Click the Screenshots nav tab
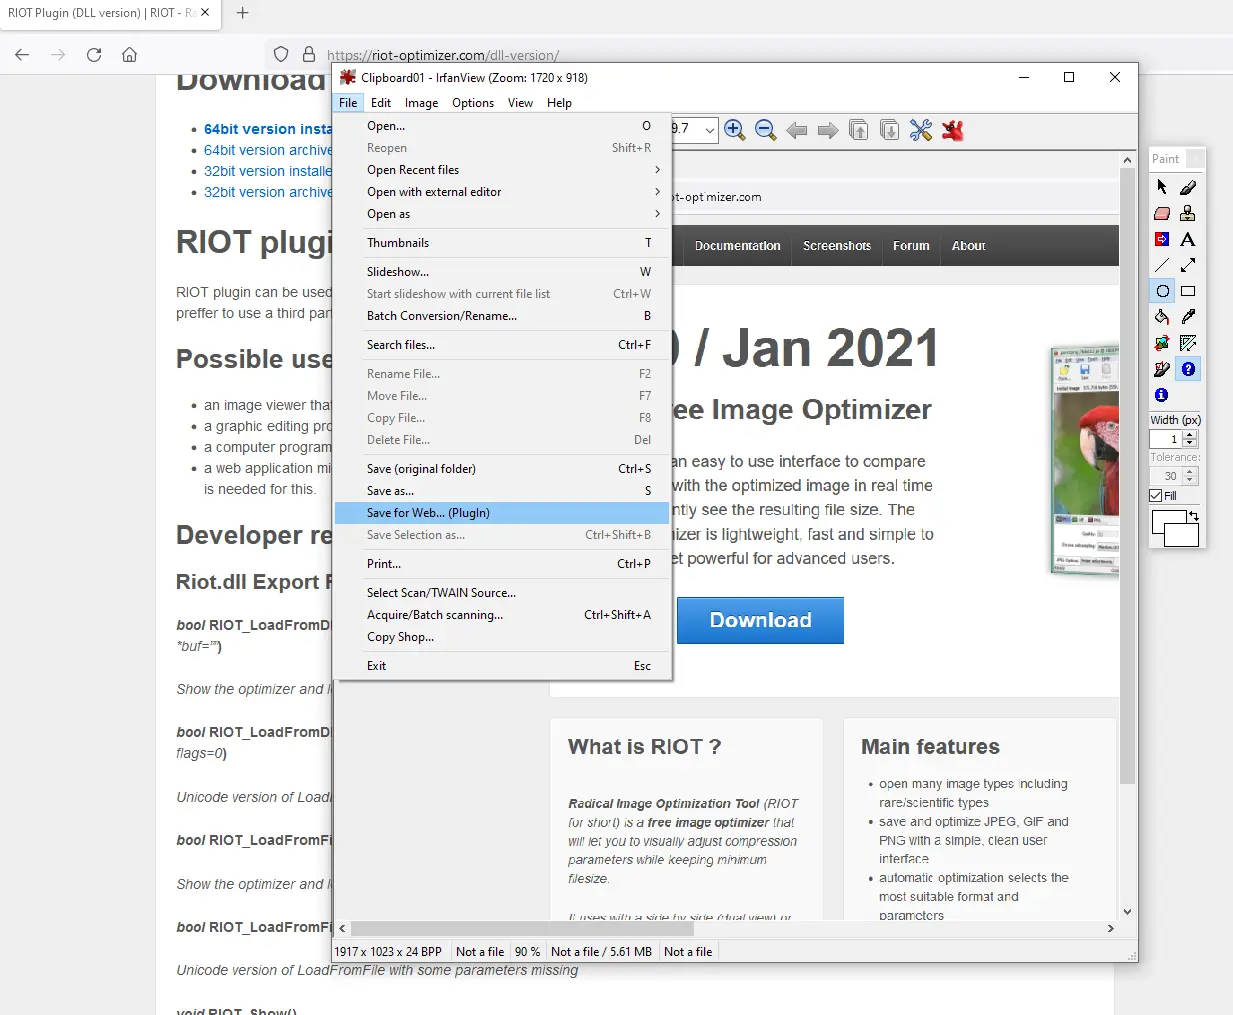This screenshot has height=1015, width=1233. (837, 246)
